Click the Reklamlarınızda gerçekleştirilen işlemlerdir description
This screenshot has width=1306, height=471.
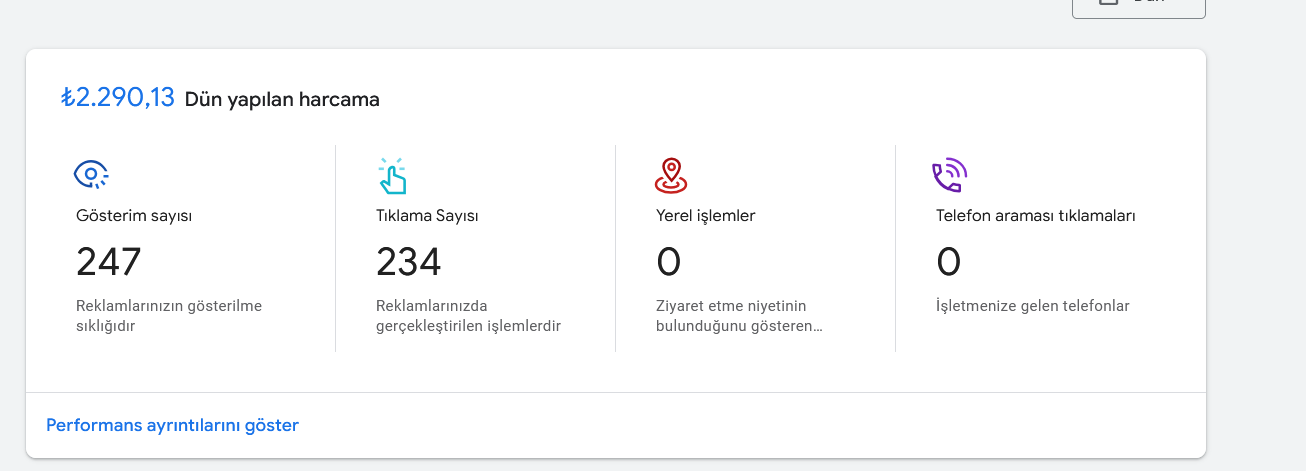[x=468, y=316]
